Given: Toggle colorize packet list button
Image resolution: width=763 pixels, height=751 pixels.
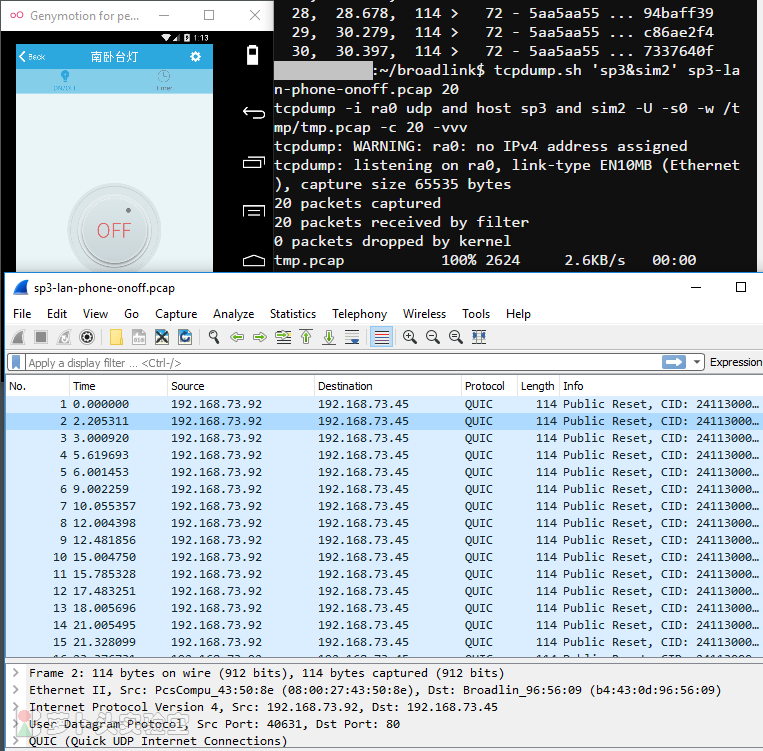Looking at the screenshot, I should pyautogui.click(x=381, y=337).
